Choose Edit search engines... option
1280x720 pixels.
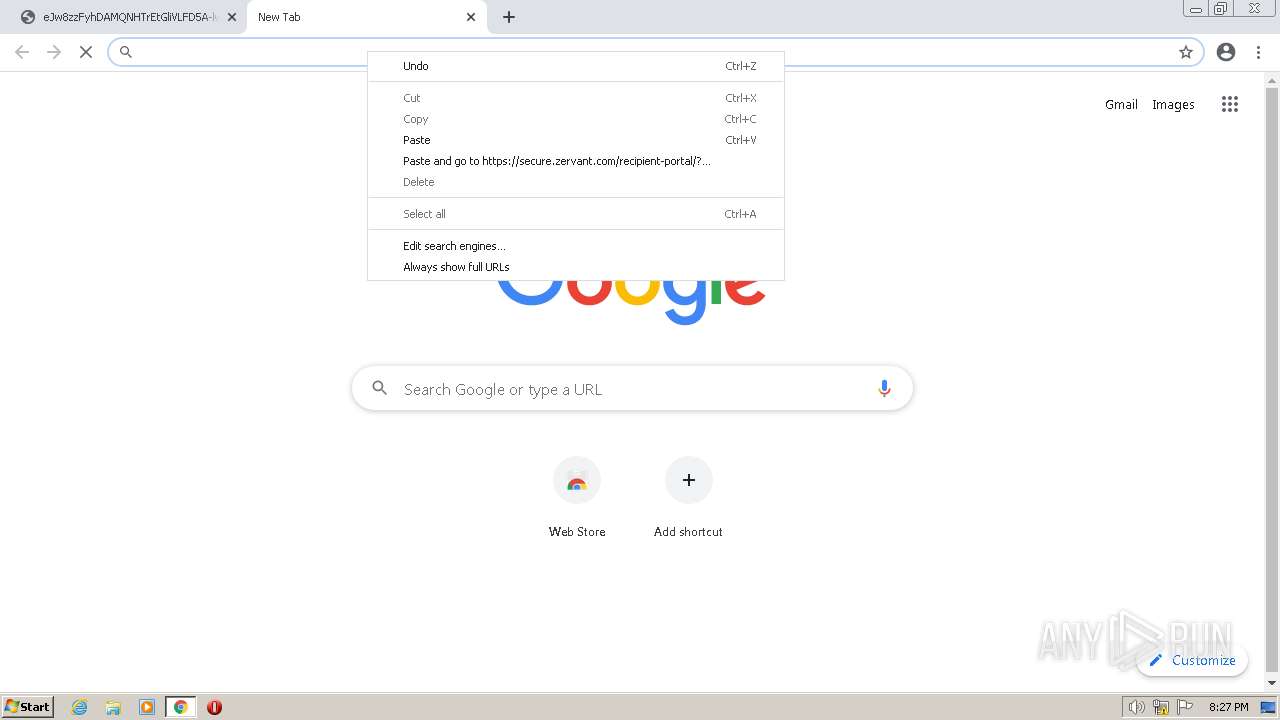point(576,246)
